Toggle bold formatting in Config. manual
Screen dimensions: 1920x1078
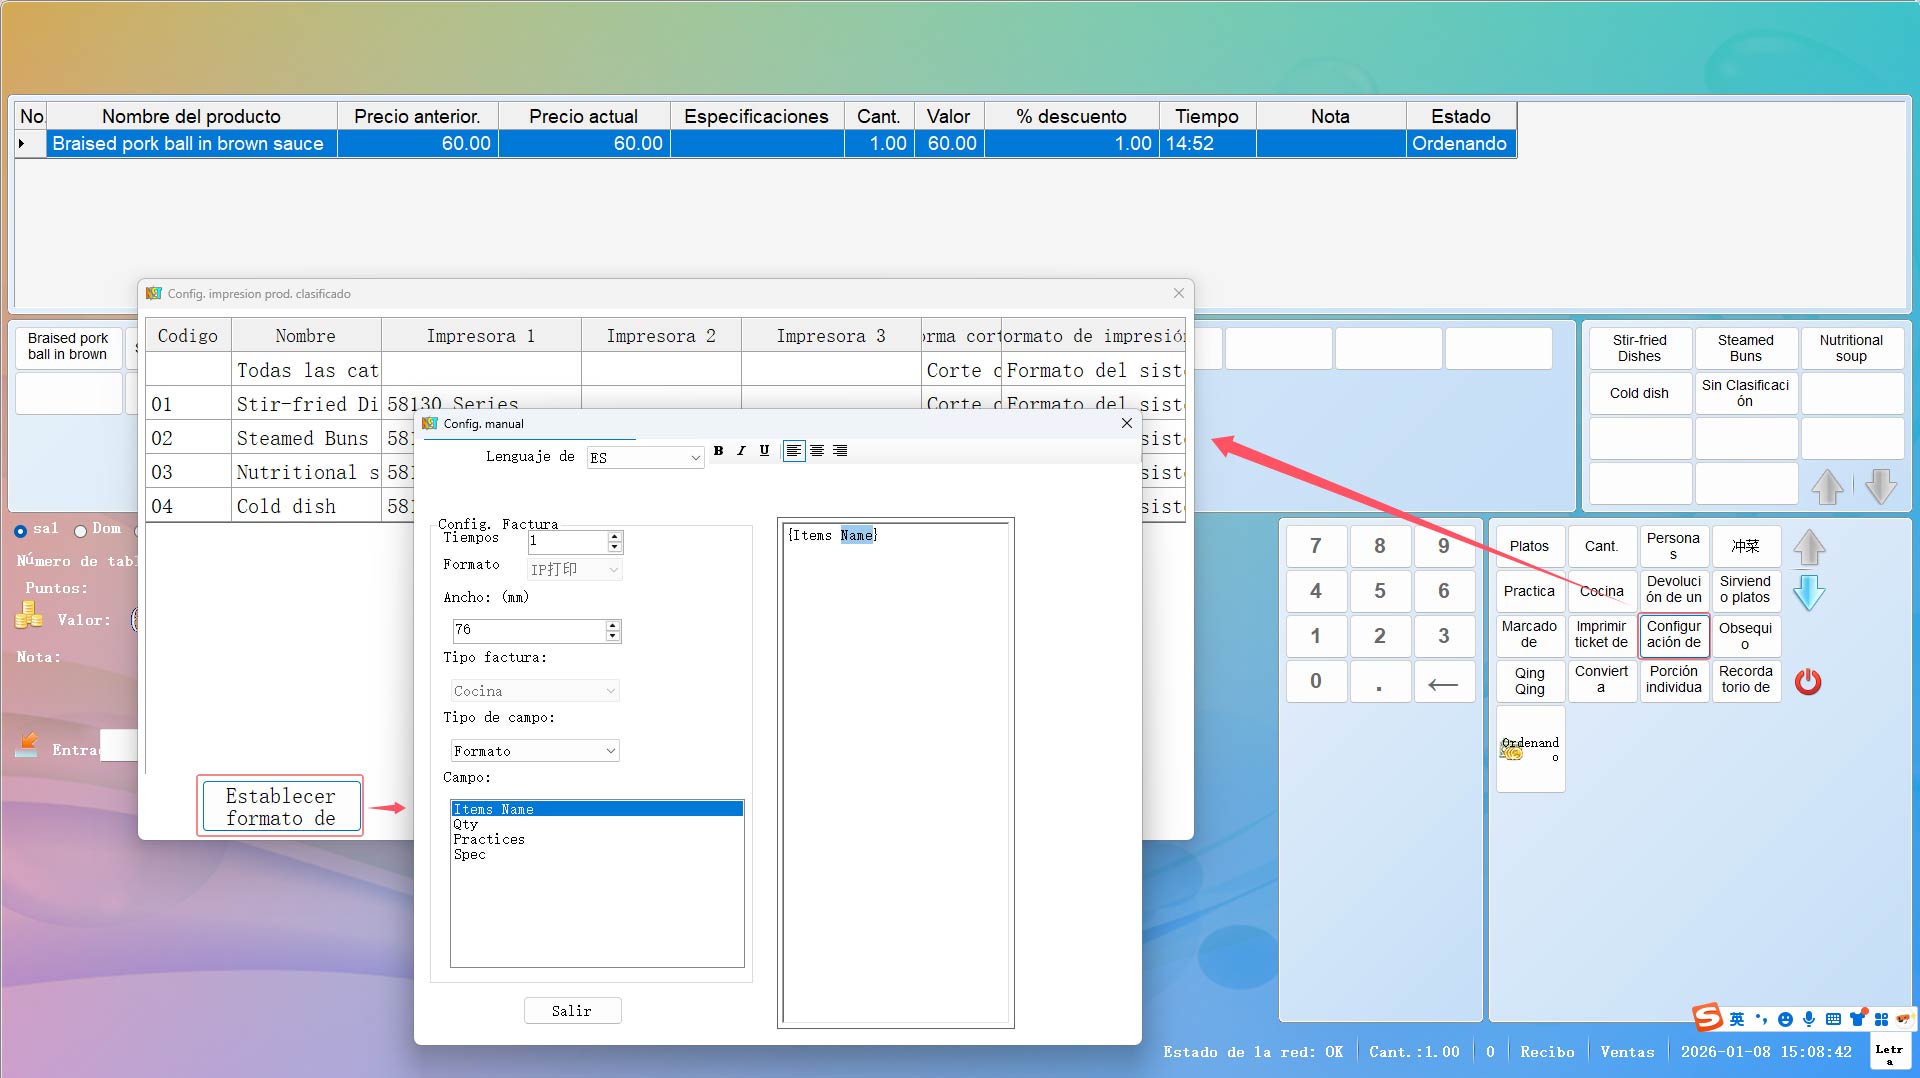click(x=718, y=451)
